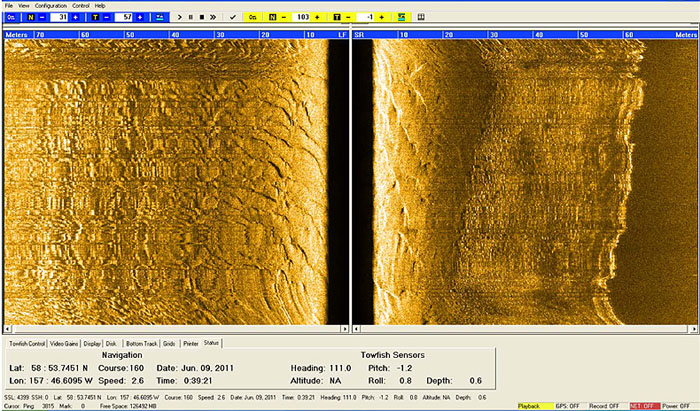Click the grid icon at toolbar's right end
Screen dimensions: 700x411
pyautogui.click(x=421, y=17)
